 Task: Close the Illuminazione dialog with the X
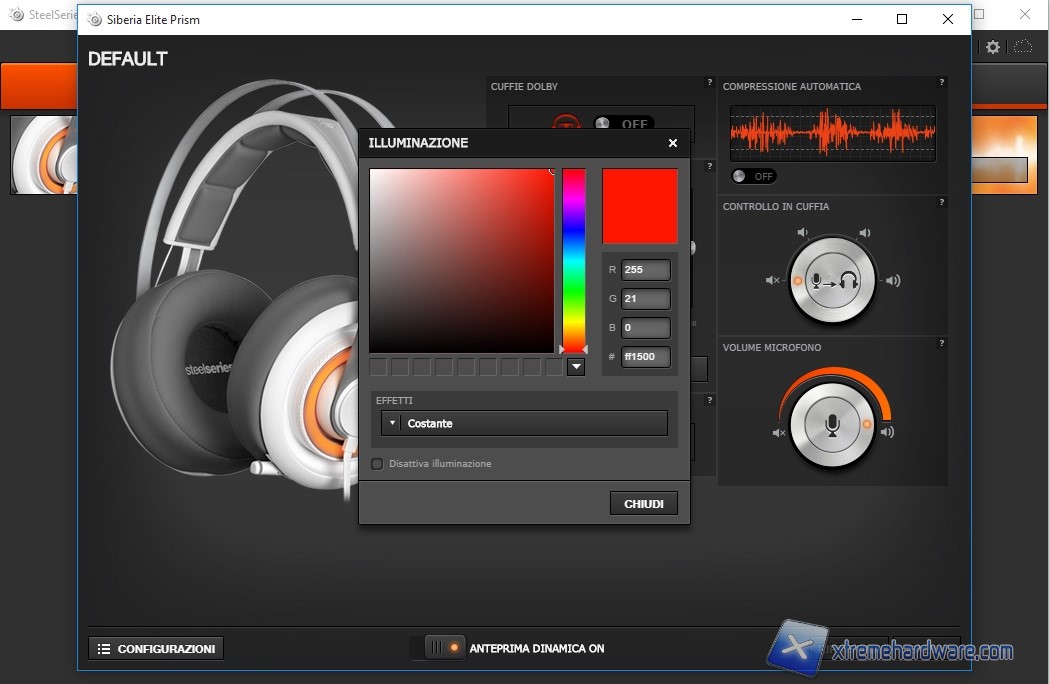[x=673, y=143]
